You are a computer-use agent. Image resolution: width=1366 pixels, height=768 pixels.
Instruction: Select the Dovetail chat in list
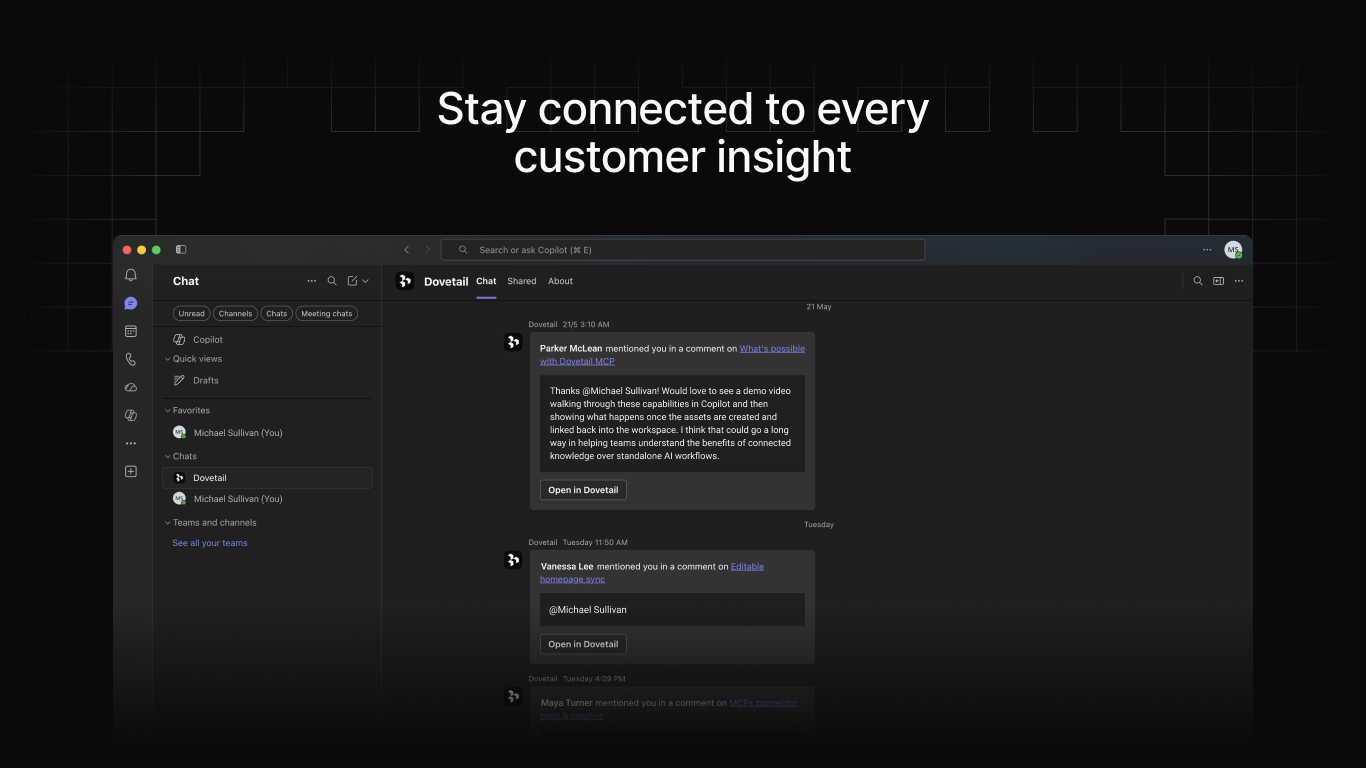point(267,478)
